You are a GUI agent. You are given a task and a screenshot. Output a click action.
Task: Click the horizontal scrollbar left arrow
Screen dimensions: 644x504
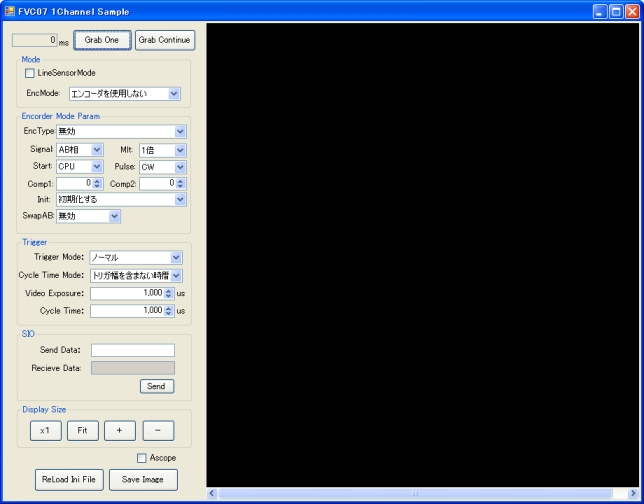(x=212, y=493)
